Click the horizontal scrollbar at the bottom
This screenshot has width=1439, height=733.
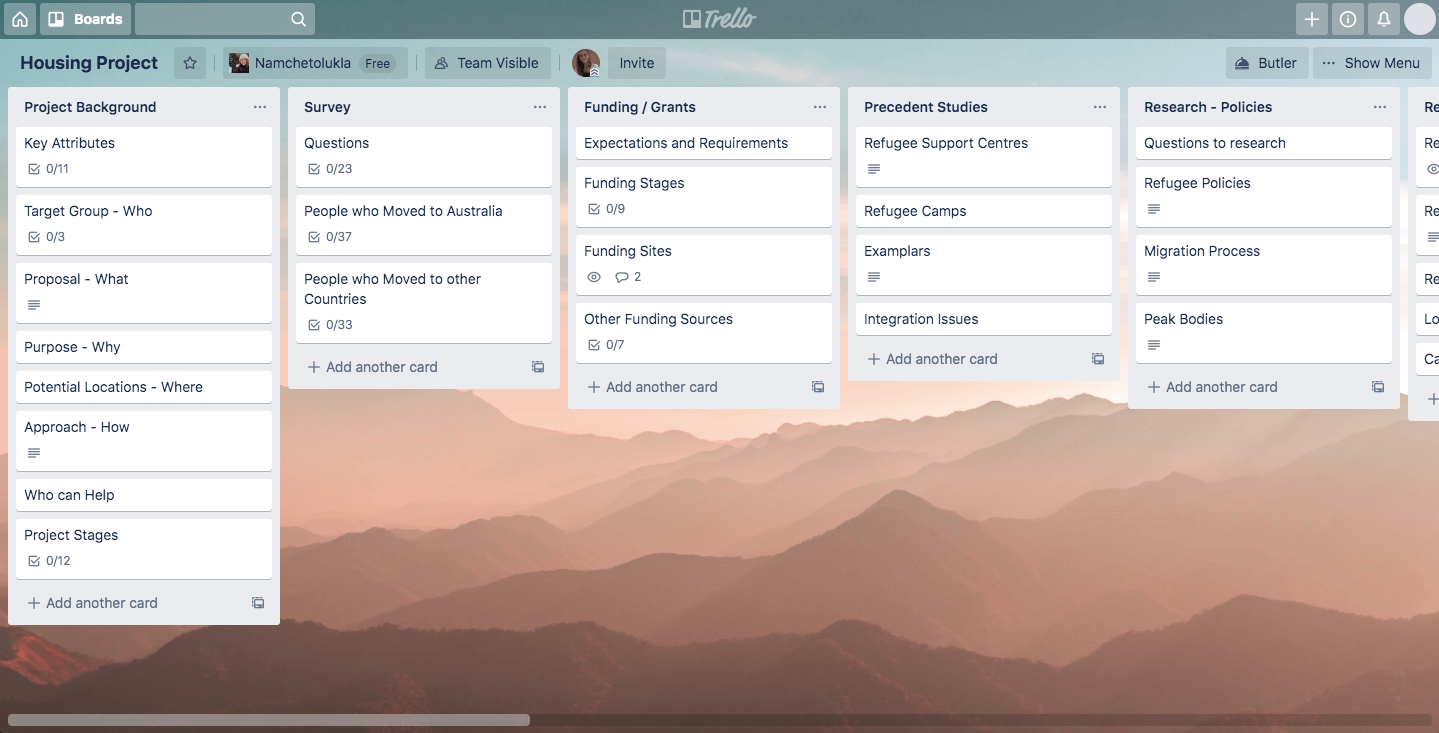click(x=269, y=720)
